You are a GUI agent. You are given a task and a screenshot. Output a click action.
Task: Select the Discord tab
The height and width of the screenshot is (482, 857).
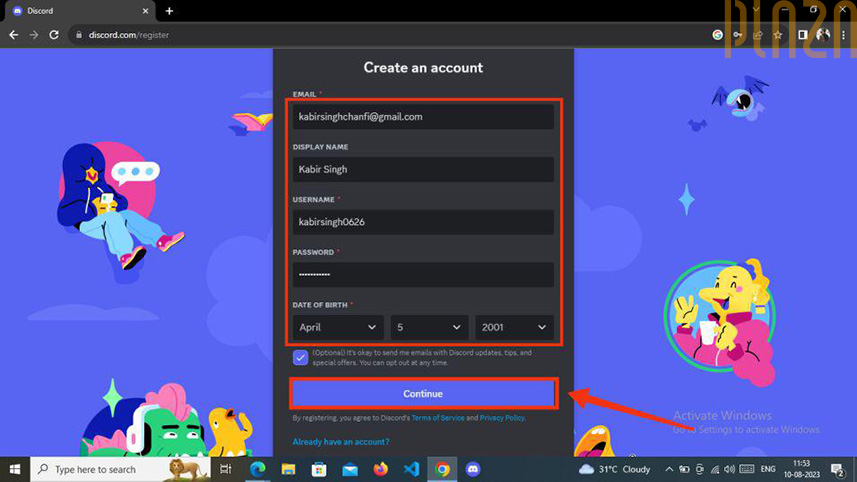tap(80, 11)
